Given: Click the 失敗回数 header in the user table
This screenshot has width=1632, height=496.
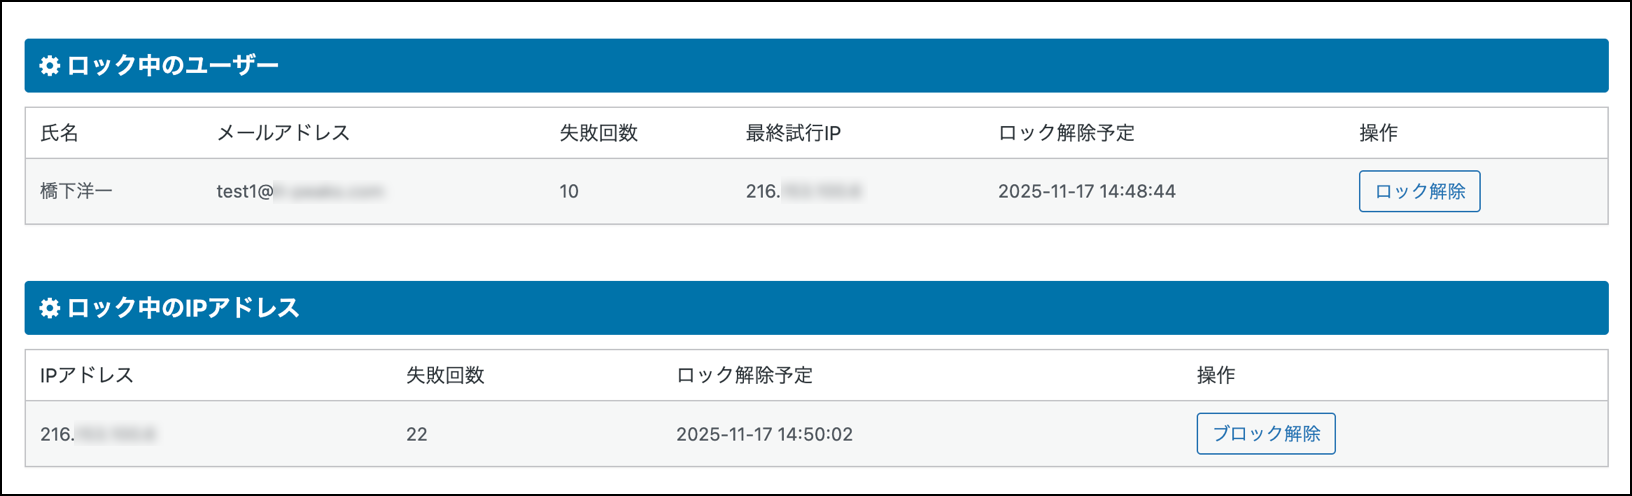Looking at the screenshot, I should 598,133.
